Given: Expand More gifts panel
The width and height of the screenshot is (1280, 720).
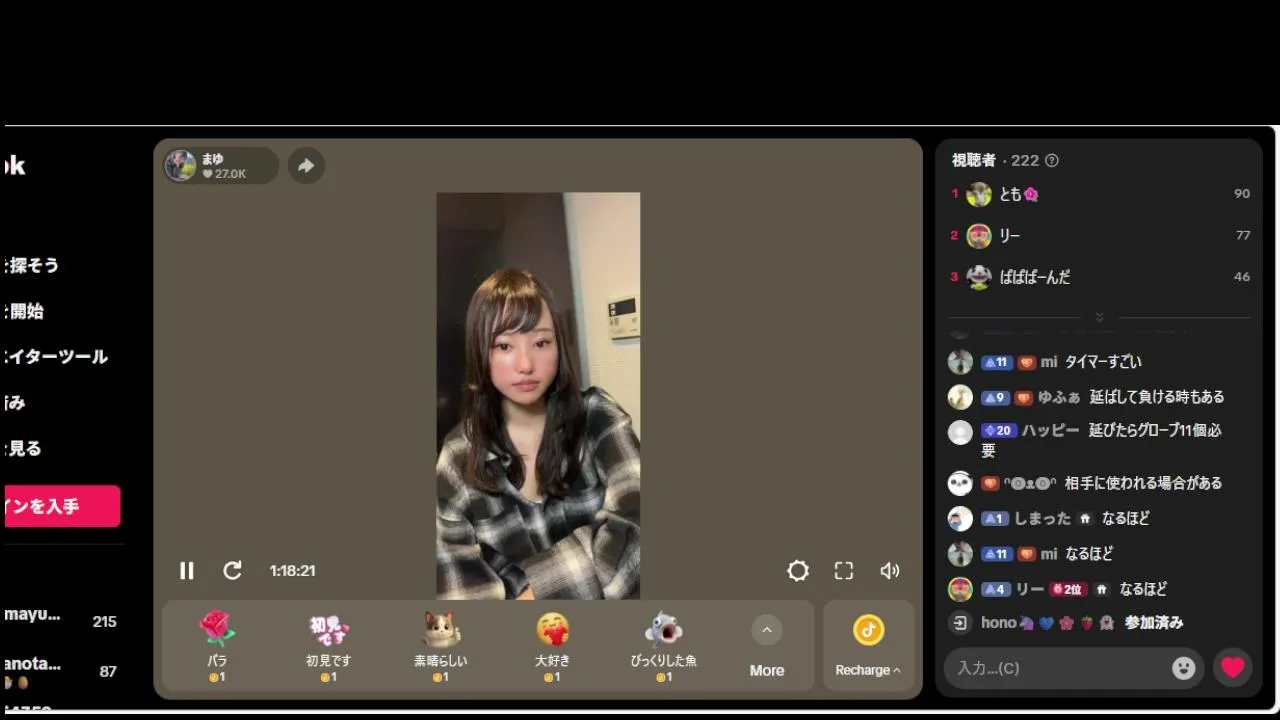Looking at the screenshot, I should pos(767,646).
